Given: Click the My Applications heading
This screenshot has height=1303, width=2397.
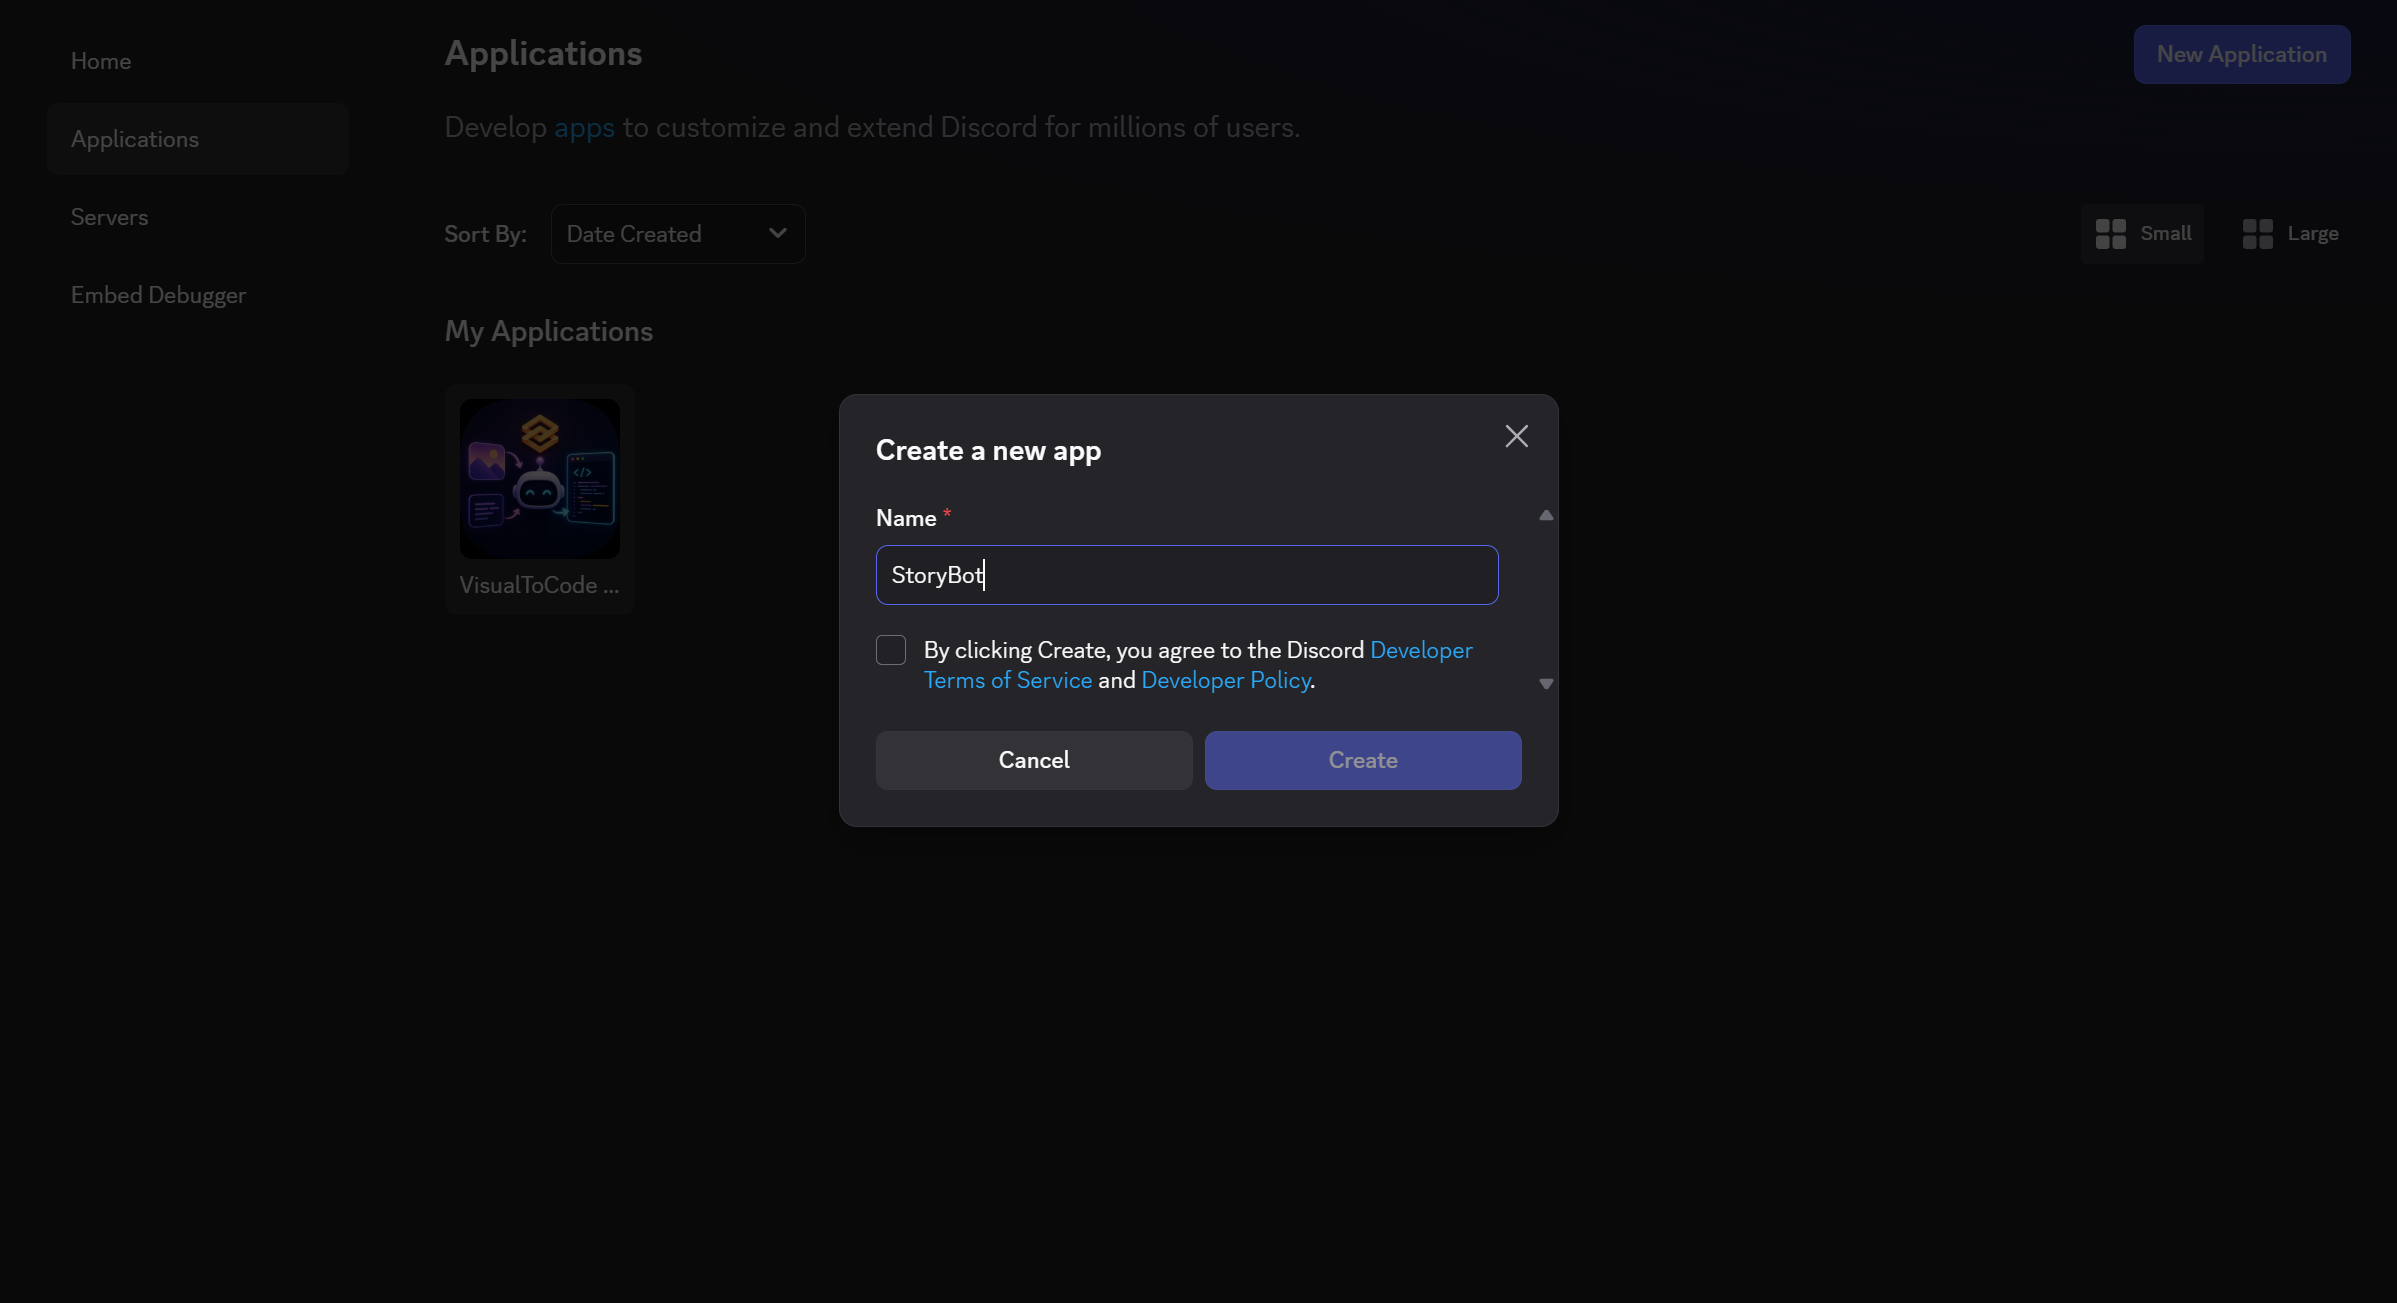Looking at the screenshot, I should point(549,331).
